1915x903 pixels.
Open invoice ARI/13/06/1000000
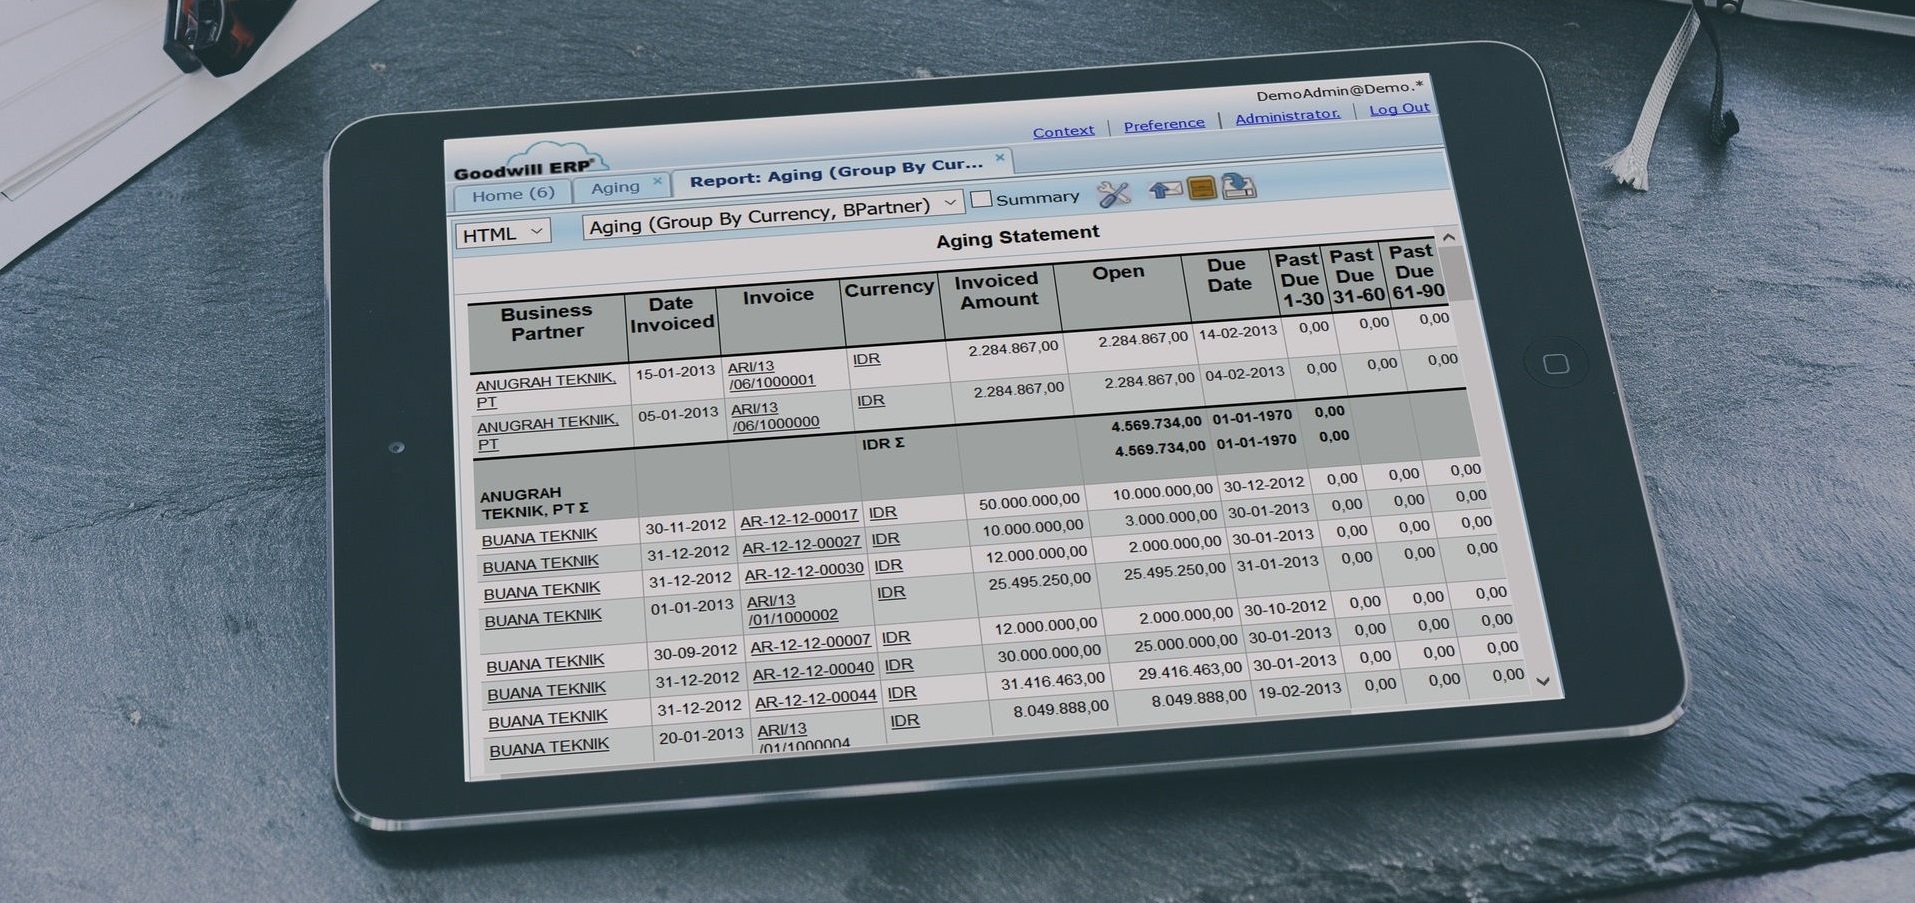(x=775, y=416)
